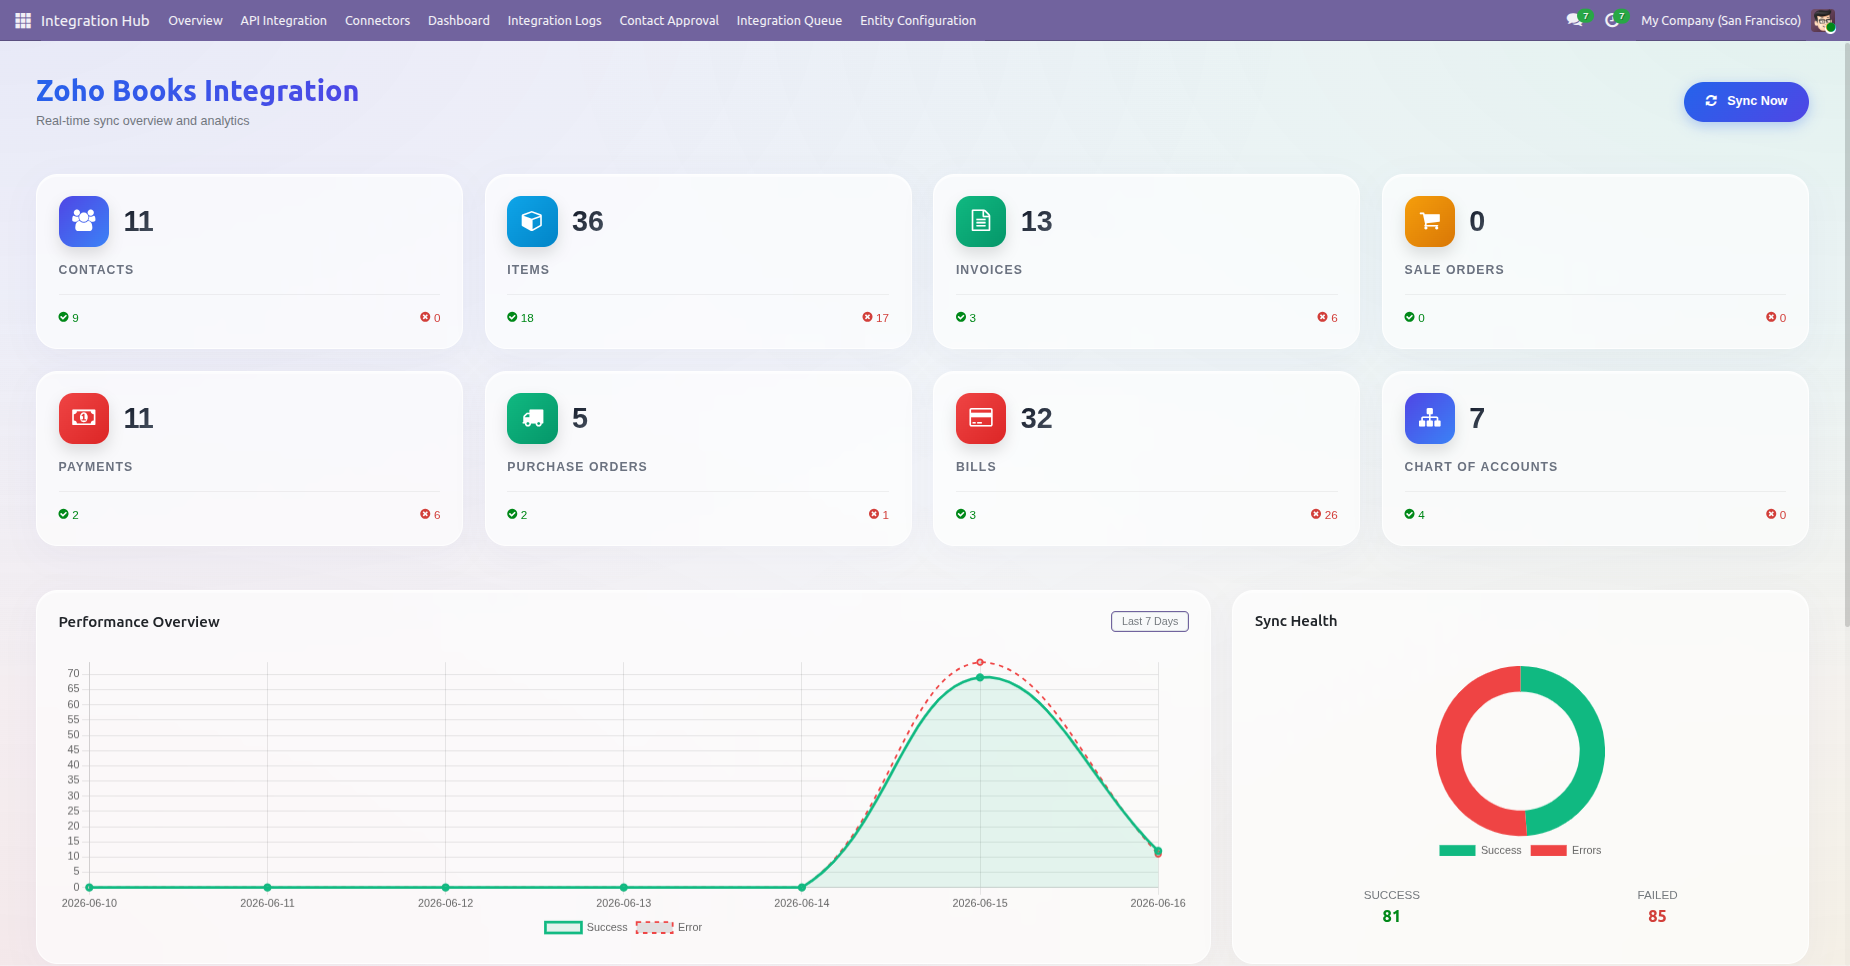Click the Items box icon
The height and width of the screenshot is (966, 1850).
(x=532, y=221)
